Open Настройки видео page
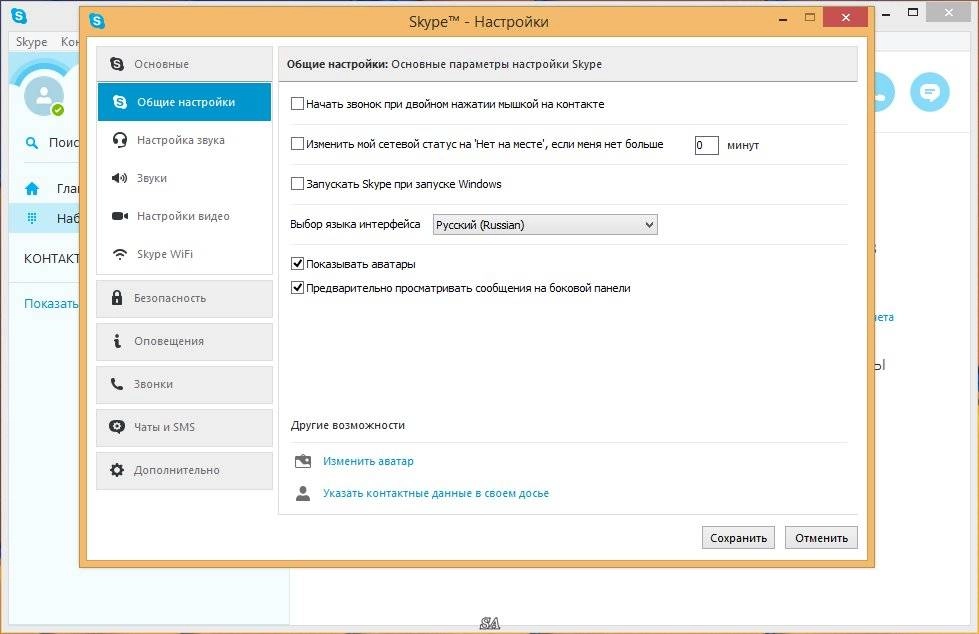 tap(184, 216)
